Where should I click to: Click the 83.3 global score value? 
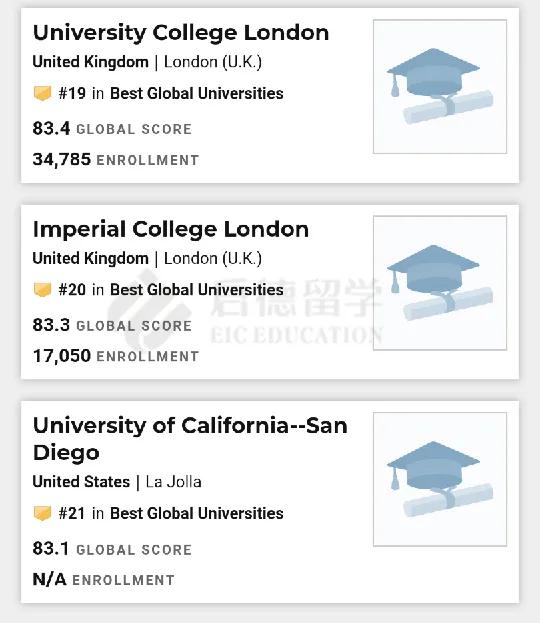51,325
